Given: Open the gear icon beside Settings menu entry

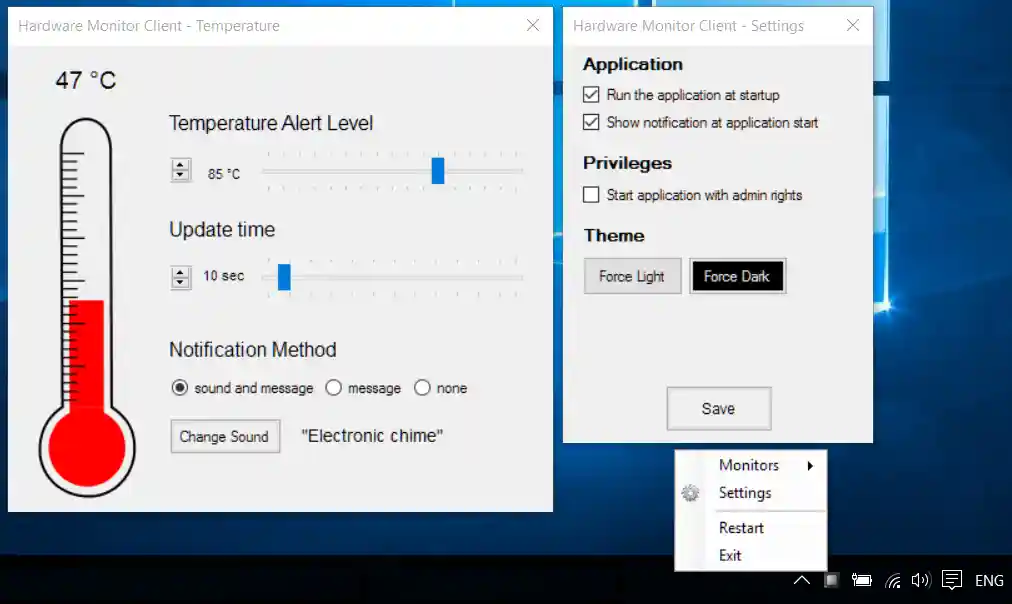Looking at the screenshot, I should click(x=689, y=492).
